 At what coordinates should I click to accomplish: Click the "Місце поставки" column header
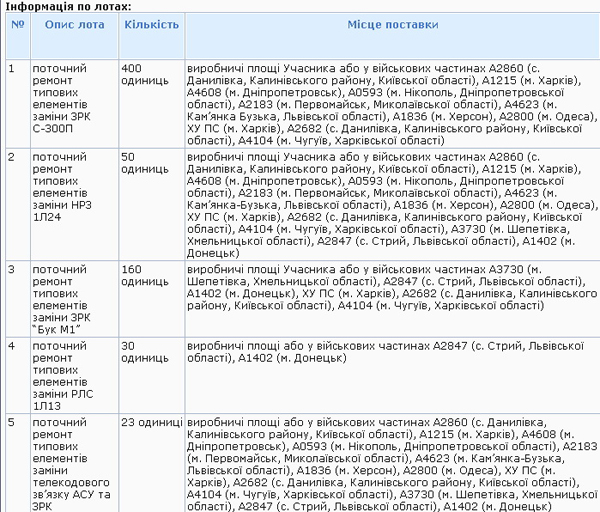click(x=391, y=22)
